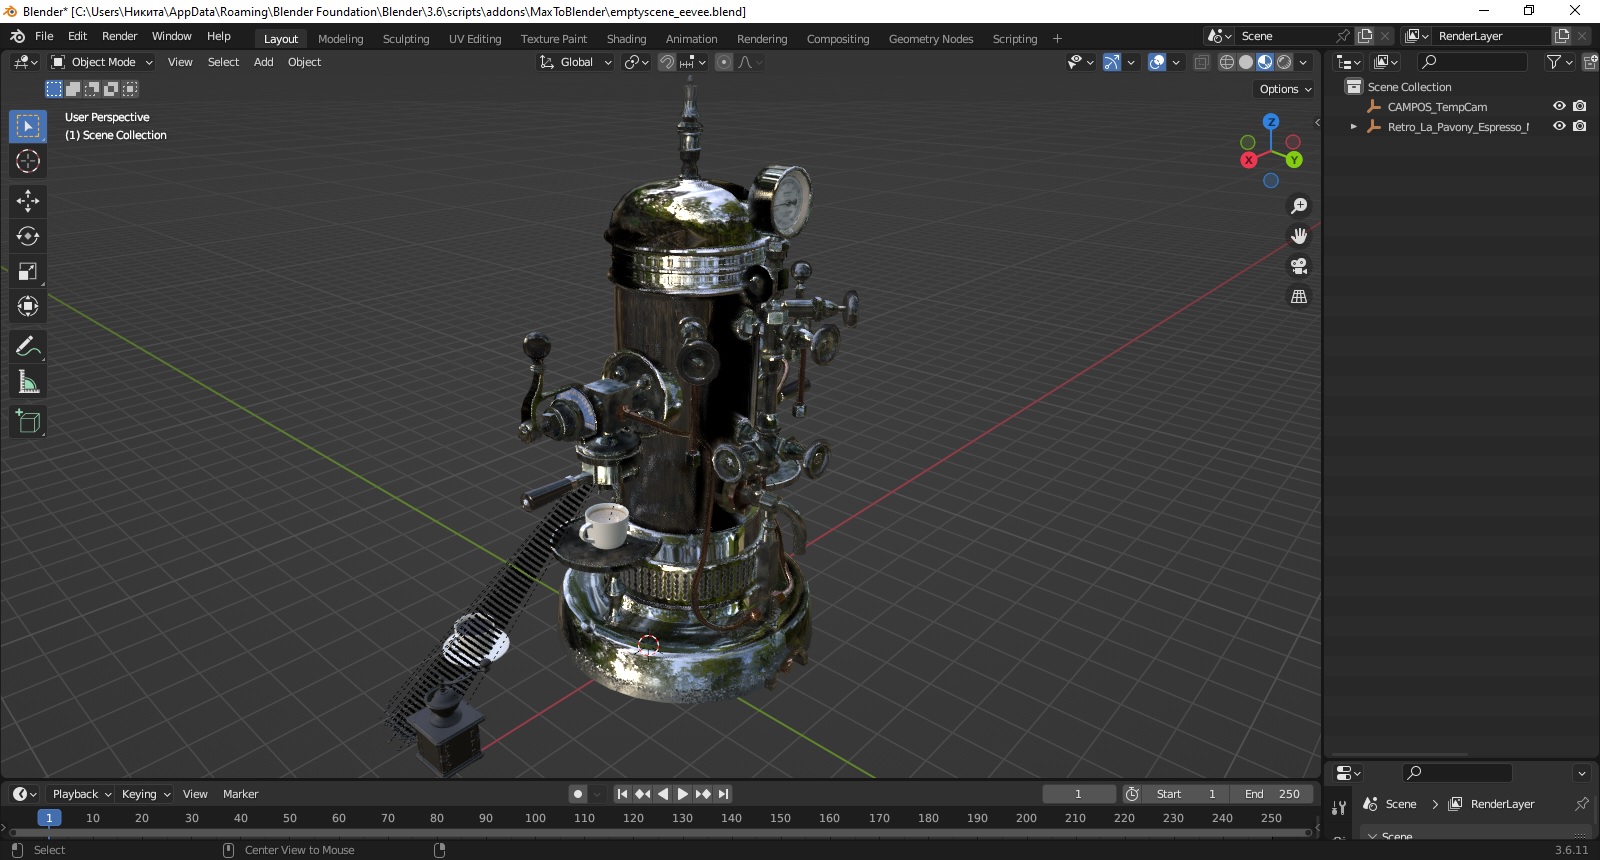Click the Z axis on navigation gizmo
Screen dimensions: 1600x860
pos(1271,122)
